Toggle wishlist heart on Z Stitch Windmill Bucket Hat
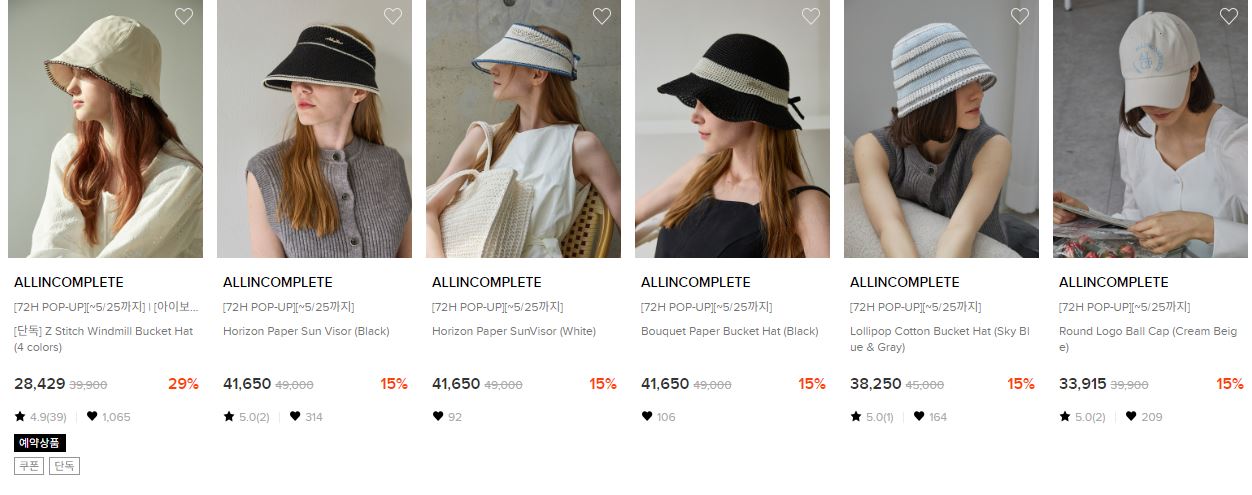This screenshot has width=1252, height=495. click(x=184, y=16)
